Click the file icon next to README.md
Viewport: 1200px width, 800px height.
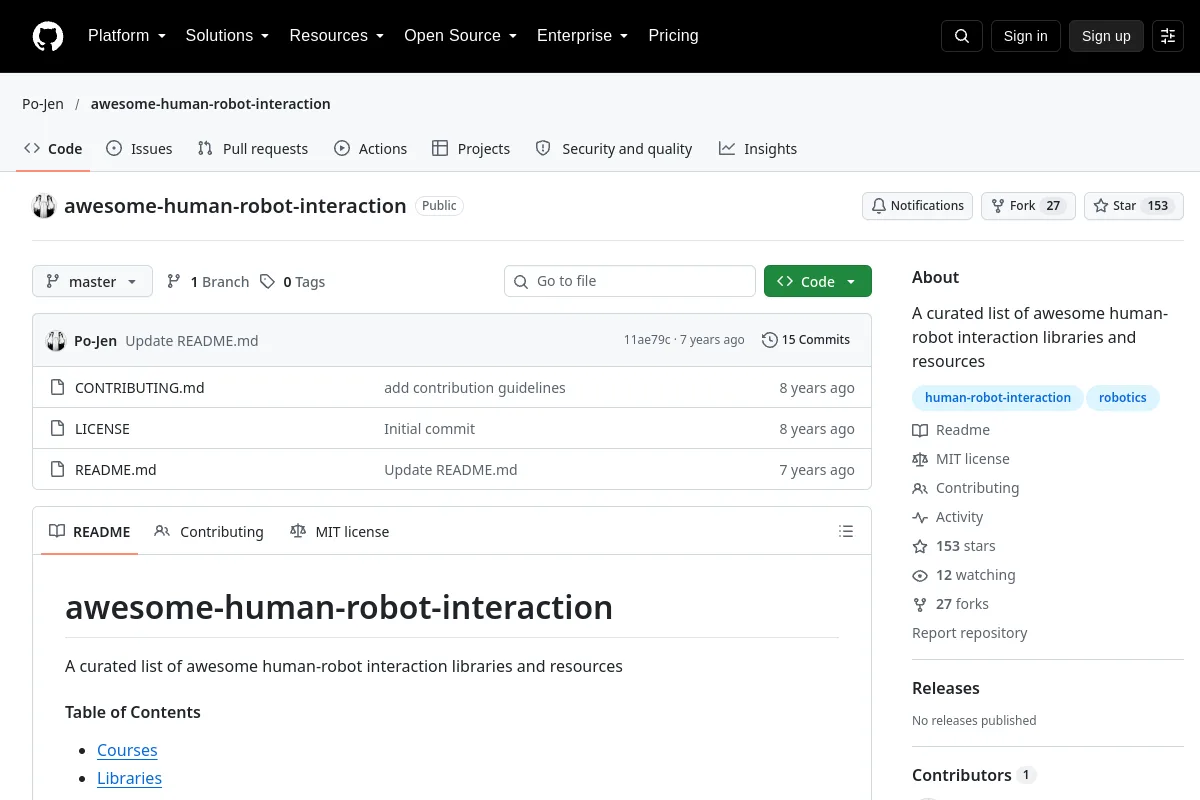tap(57, 469)
